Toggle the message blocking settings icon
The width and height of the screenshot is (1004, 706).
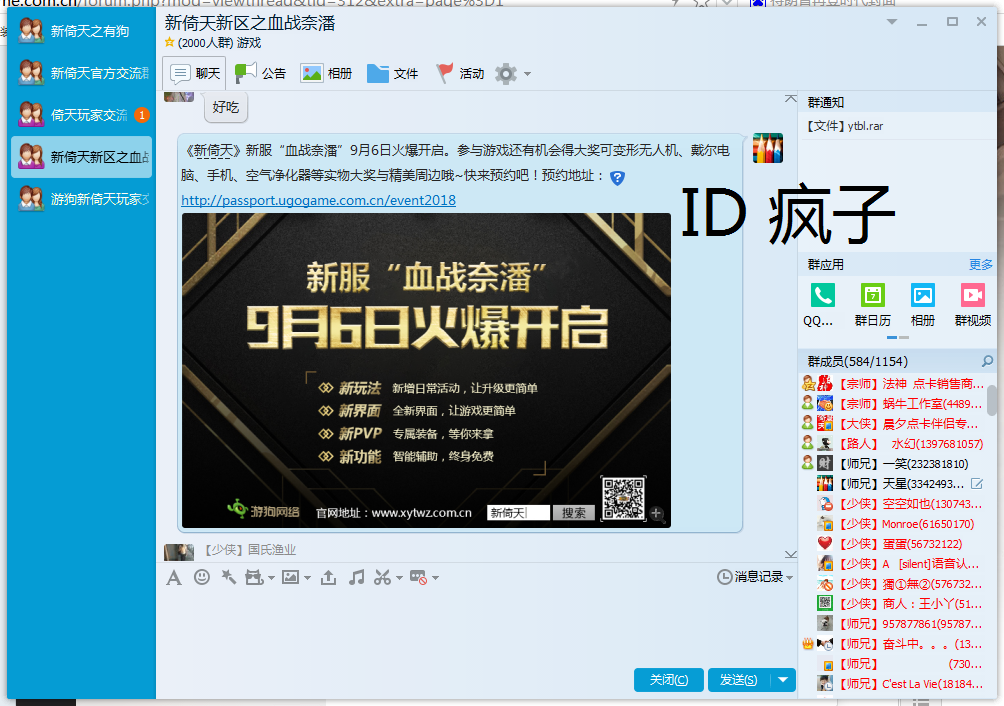point(417,578)
